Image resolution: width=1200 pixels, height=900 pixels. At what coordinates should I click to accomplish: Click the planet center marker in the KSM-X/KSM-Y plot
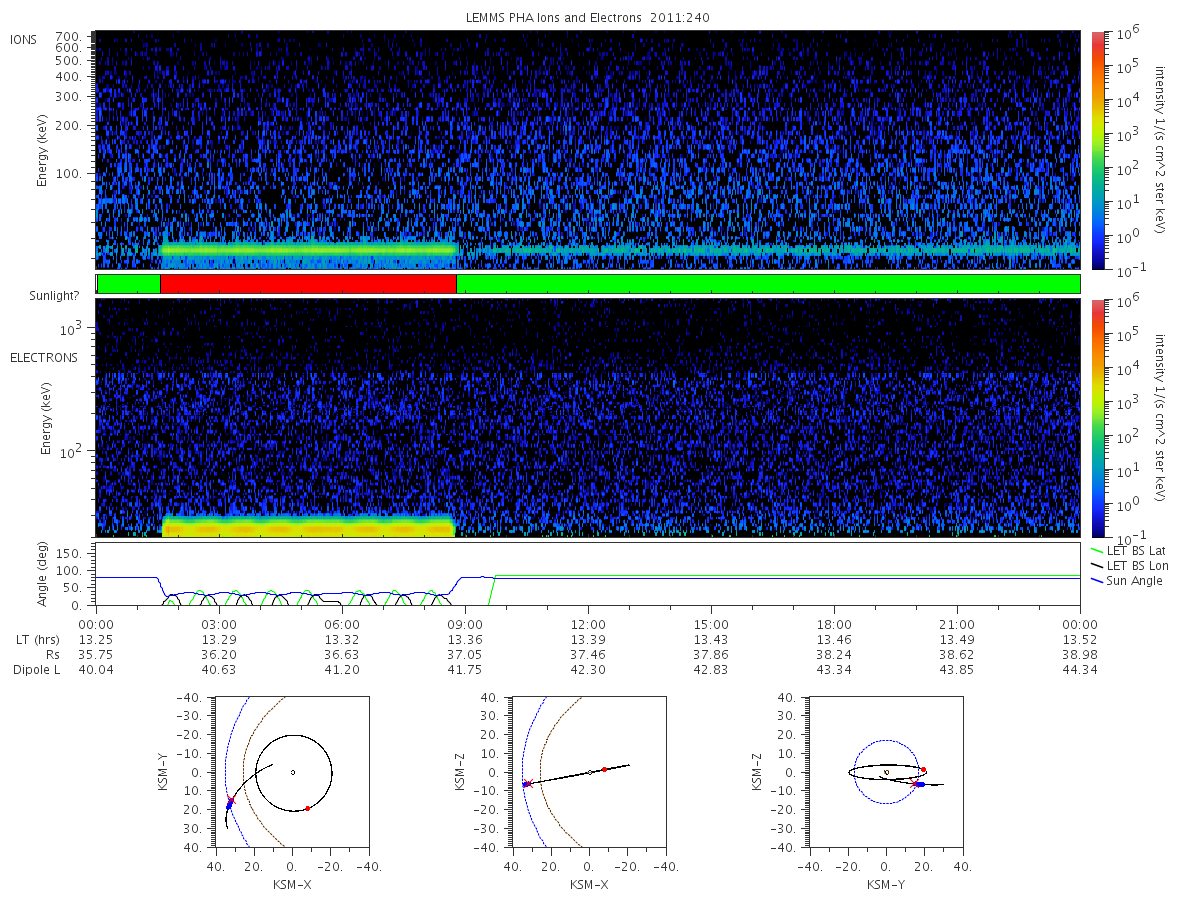pos(293,772)
